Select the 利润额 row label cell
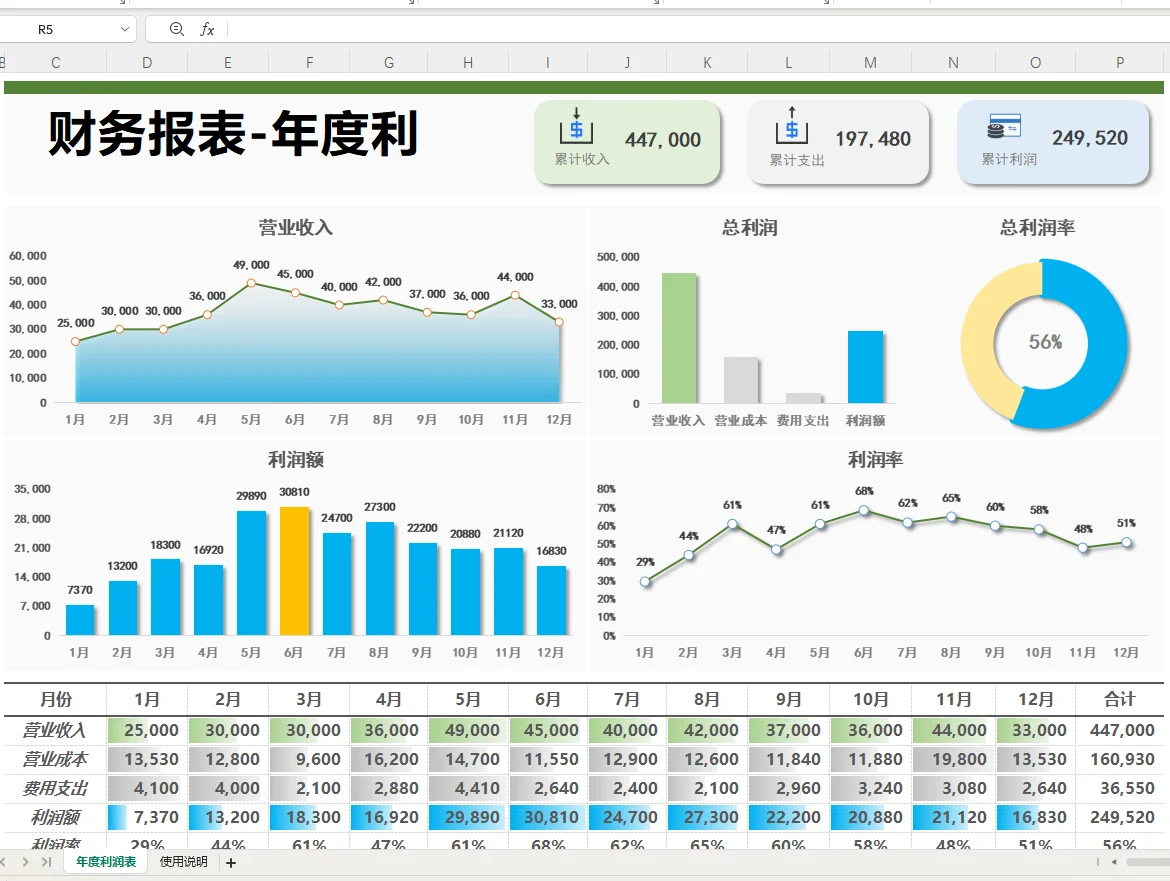Screen dimensions: 1170x881 55,817
